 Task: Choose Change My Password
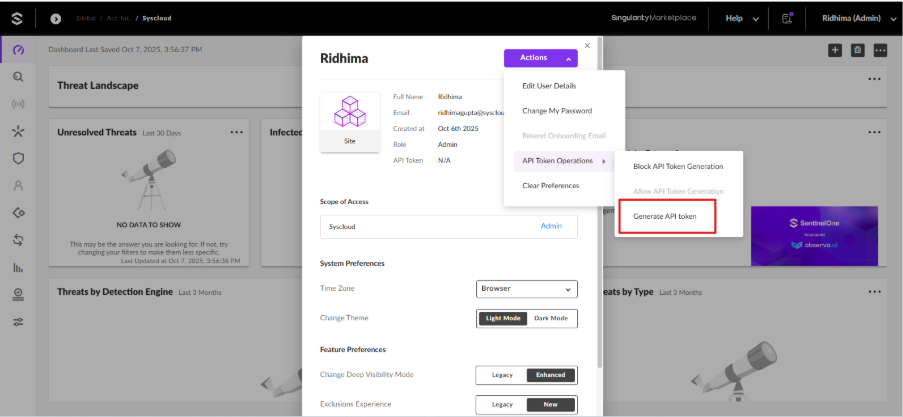[x=557, y=111]
